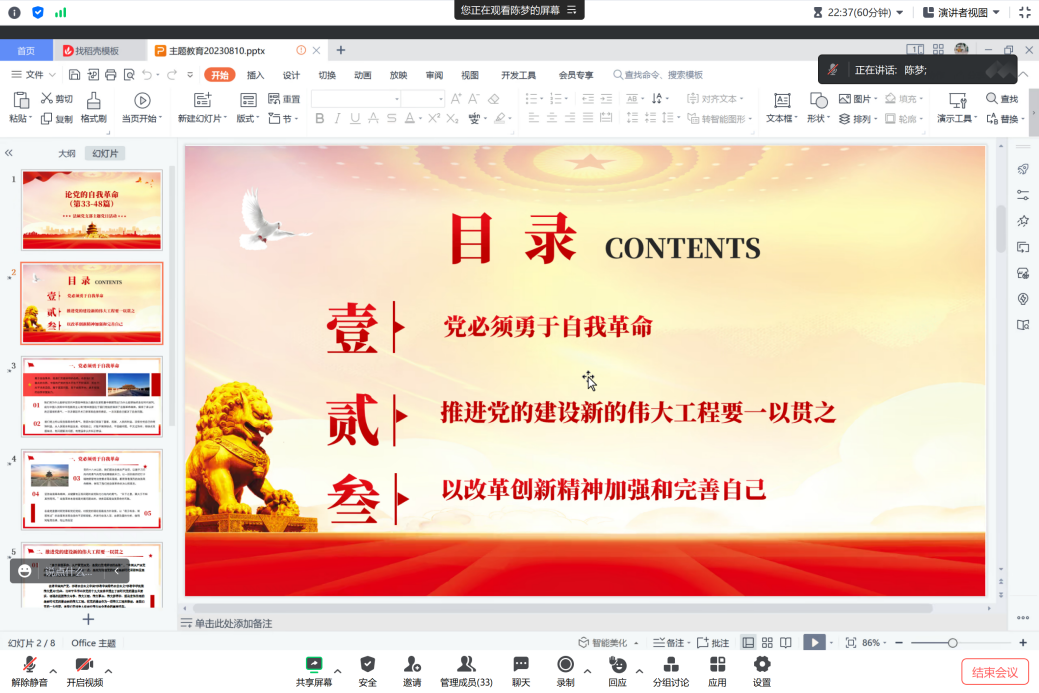The width and height of the screenshot is (1039, 693).
Task: Click Manage Members (管理成员) button
Action: coord(466,665)
